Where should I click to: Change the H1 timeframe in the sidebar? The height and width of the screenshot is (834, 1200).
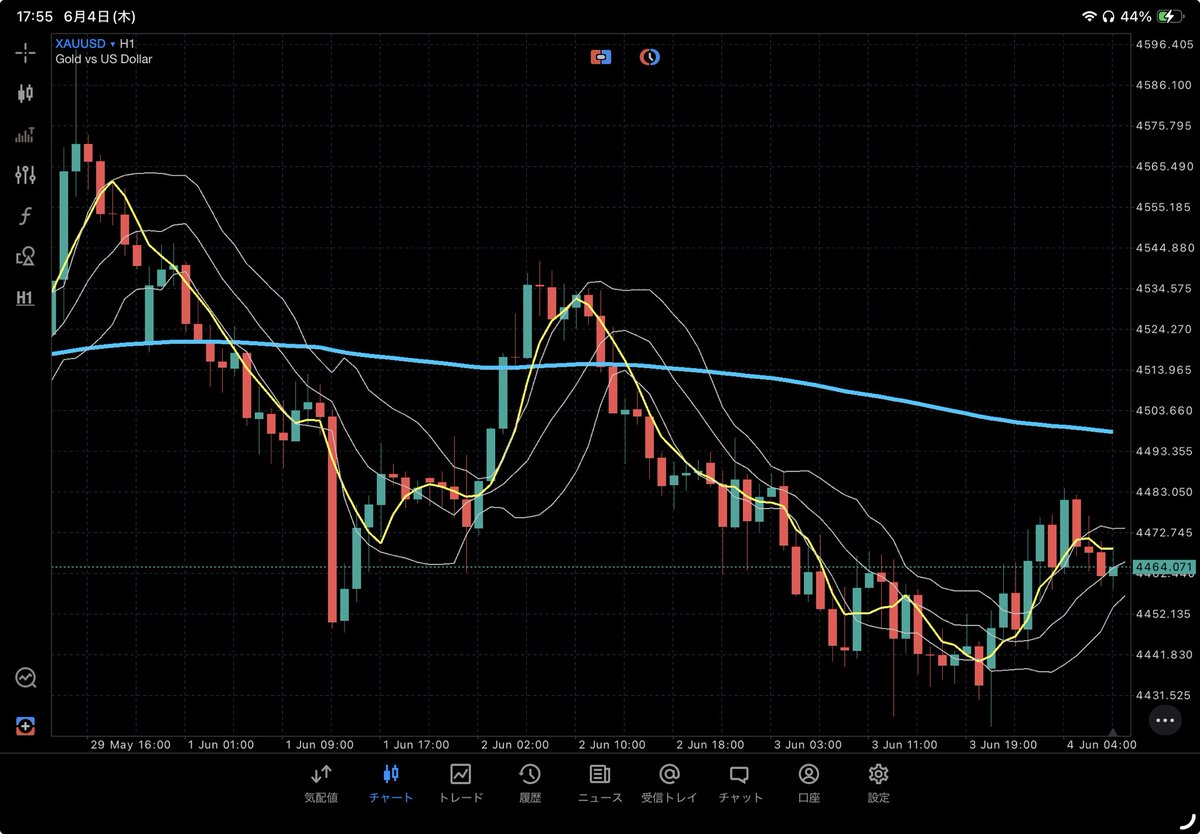coord(25,297)
